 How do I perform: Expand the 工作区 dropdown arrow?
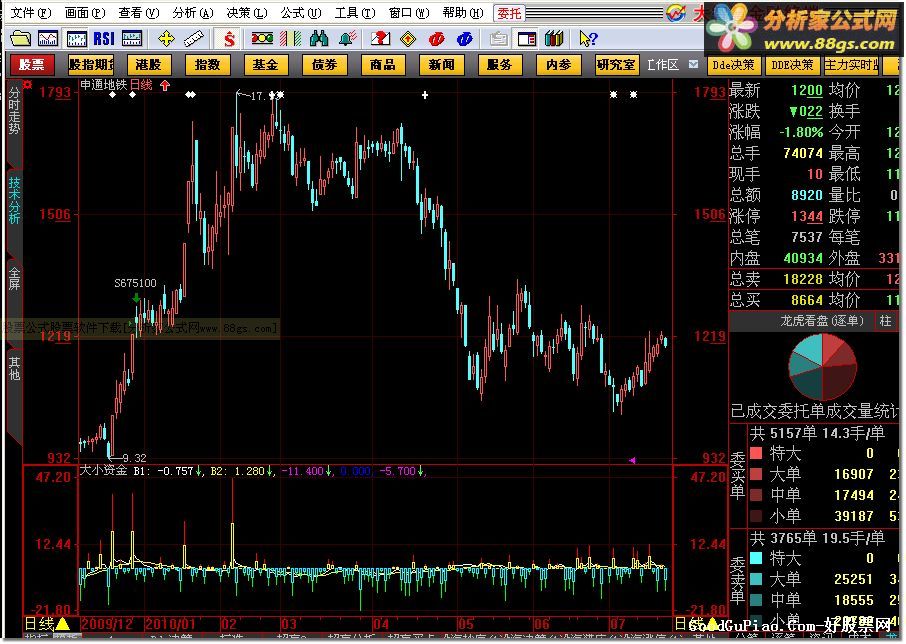[x=693, y=65]
